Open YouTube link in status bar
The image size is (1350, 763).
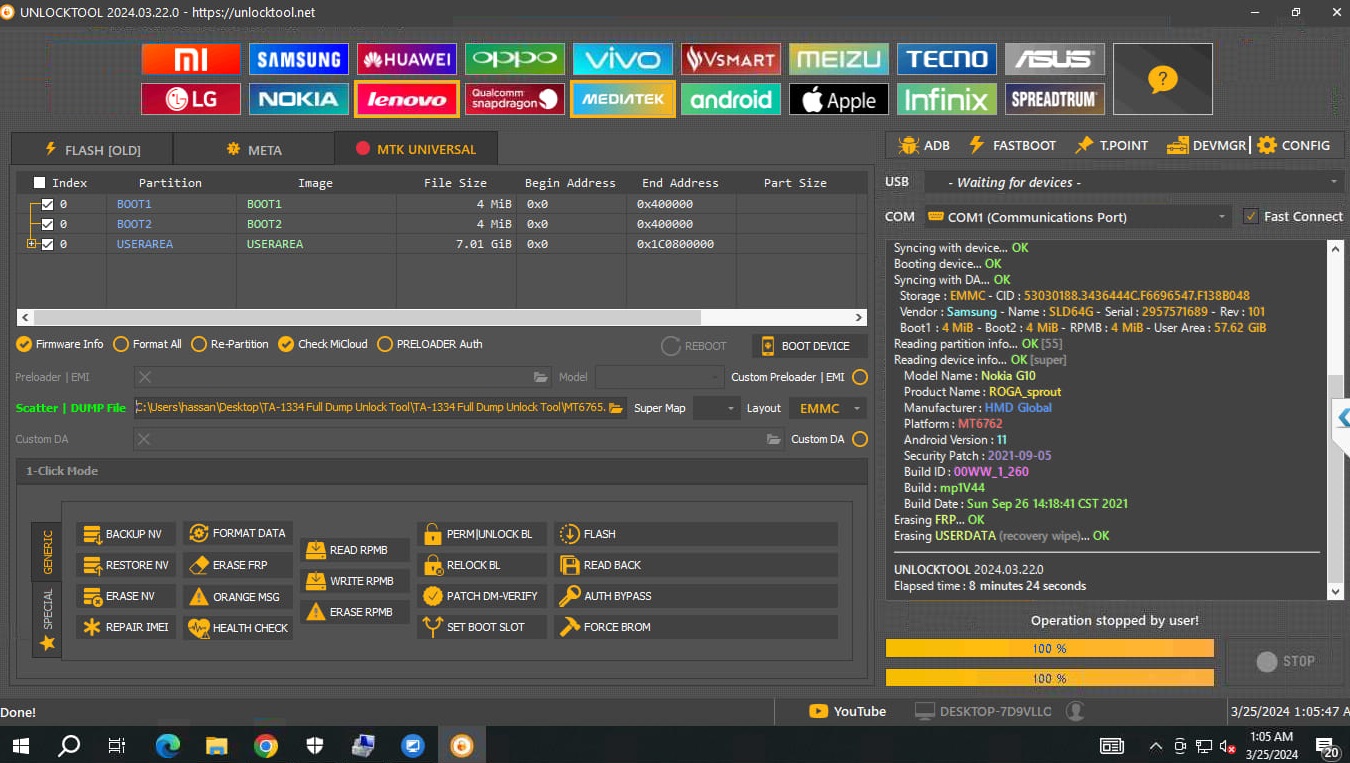coord(848,711)
